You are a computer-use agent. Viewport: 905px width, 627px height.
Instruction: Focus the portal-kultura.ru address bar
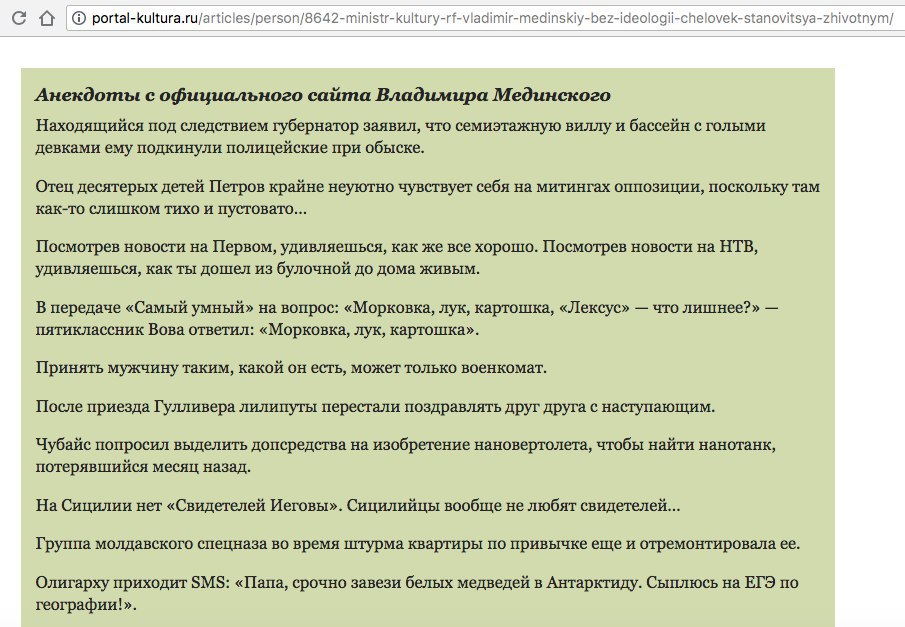tap(485, 18)
